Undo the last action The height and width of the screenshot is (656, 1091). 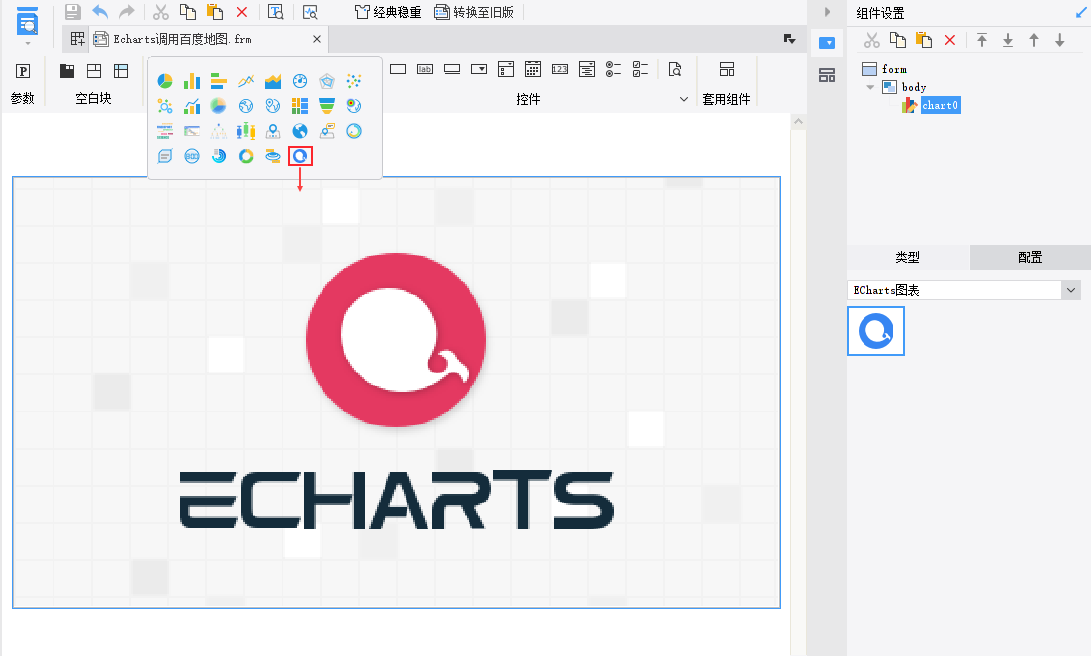(x=100, y=12)
